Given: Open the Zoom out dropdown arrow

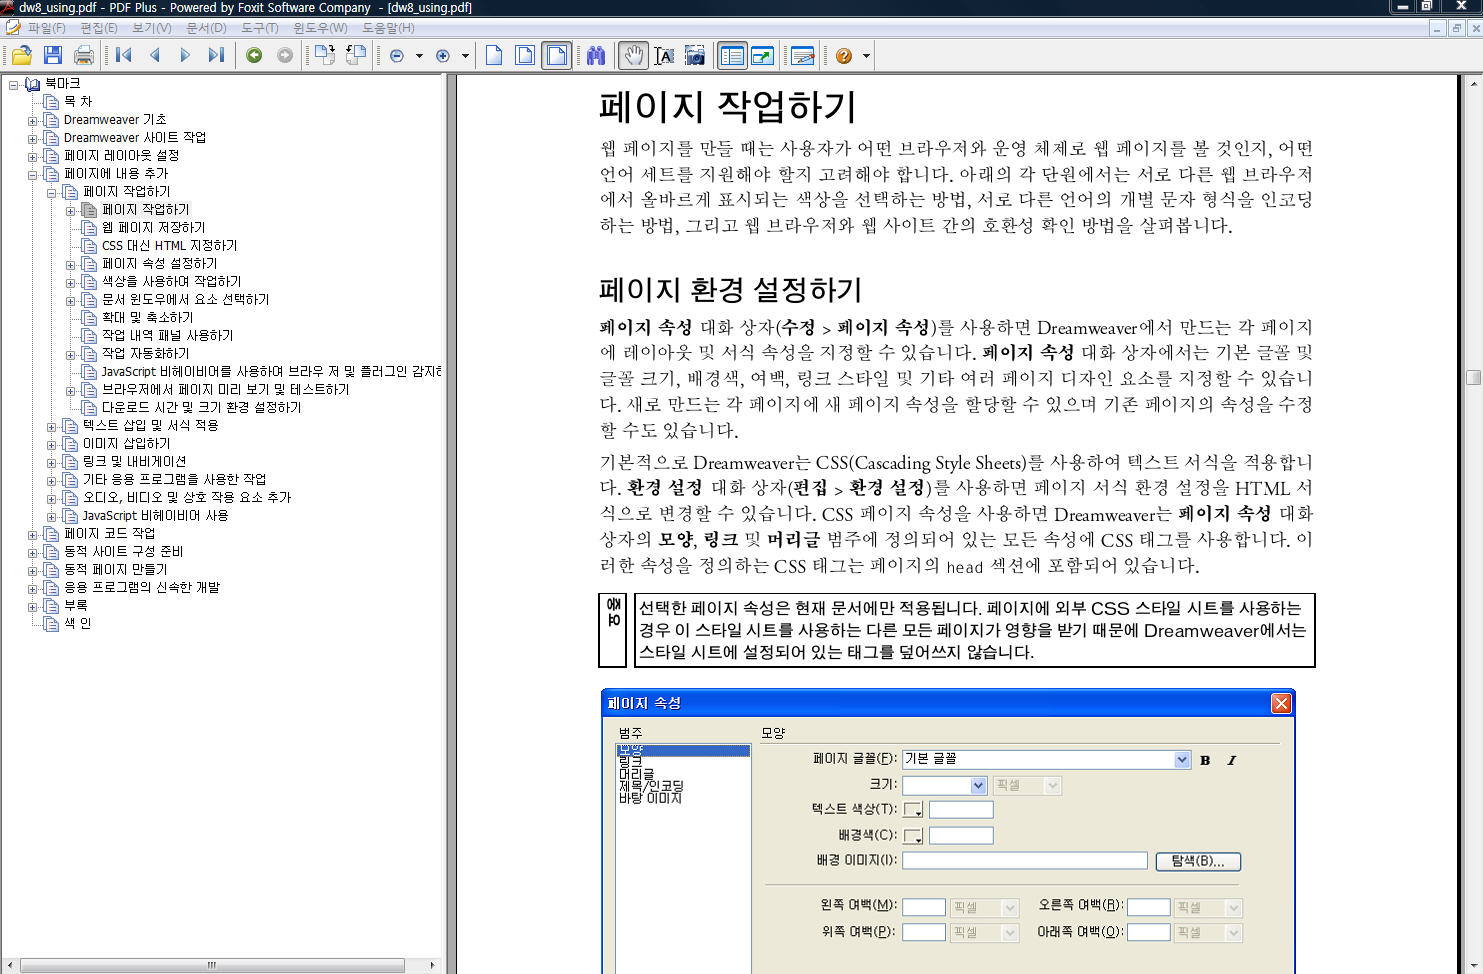Looking at the screenshot, I should pos(419,56).
